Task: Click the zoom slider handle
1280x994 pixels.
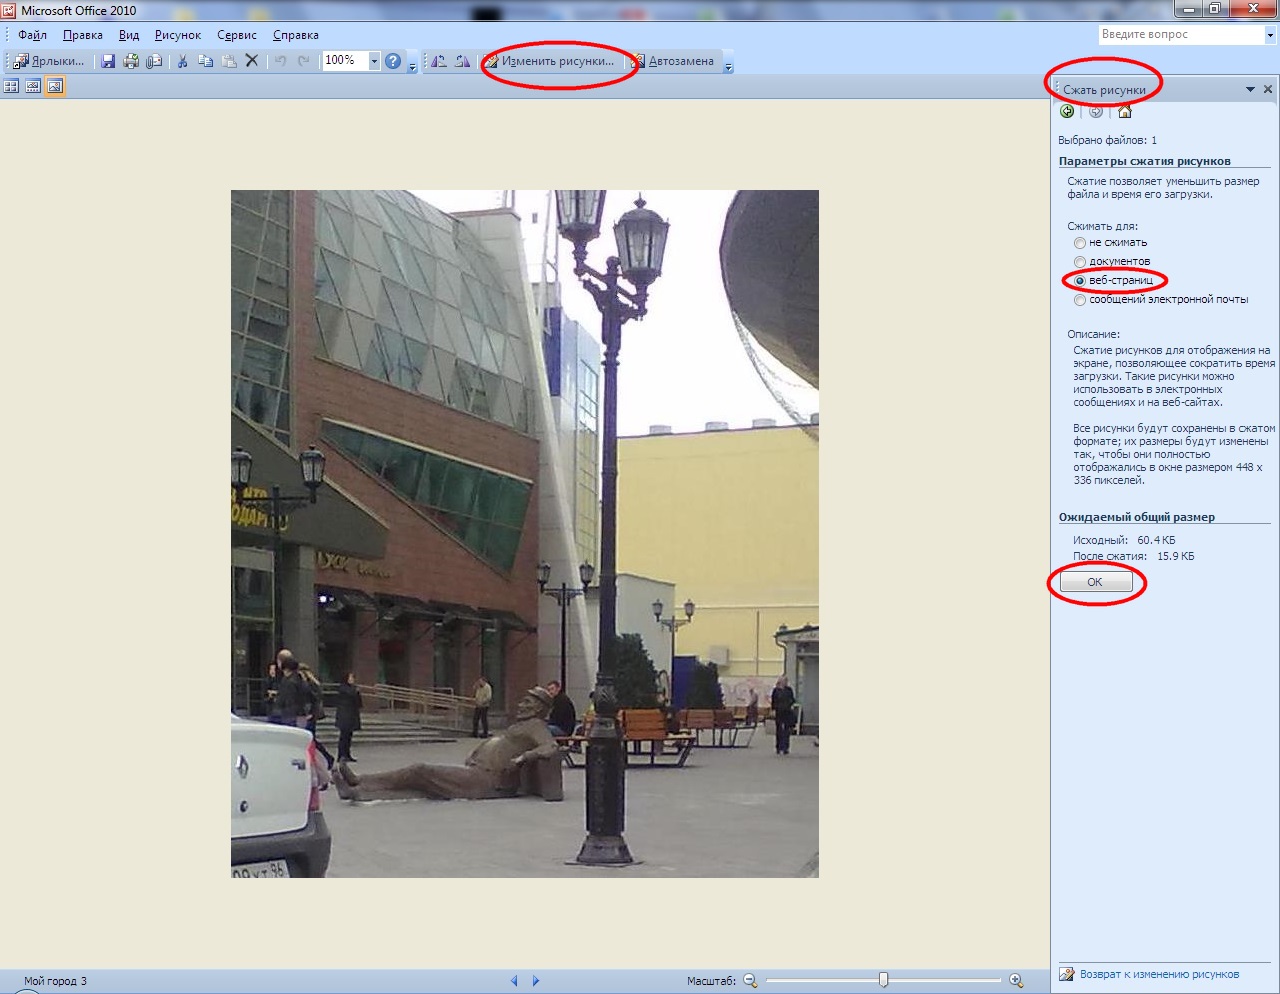Action: coord(883,980)
